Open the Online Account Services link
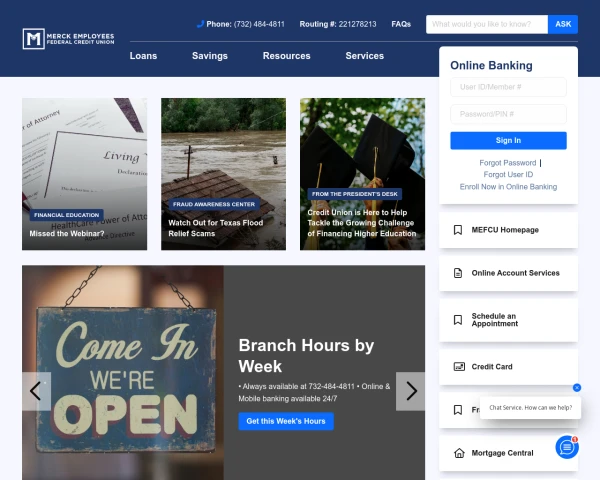 point(508,273)
